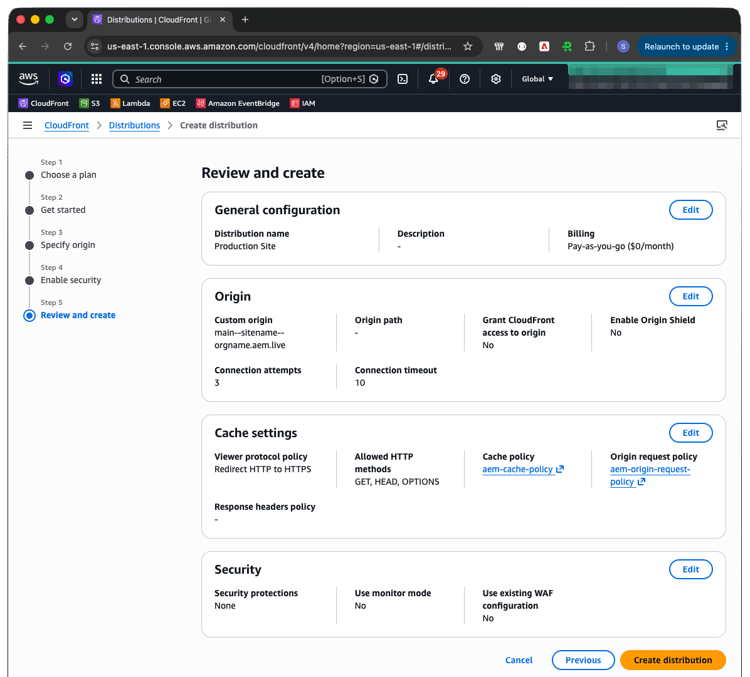Go back in browser history
The height and width of the screenshot is (677, 750).
point(22,46)
